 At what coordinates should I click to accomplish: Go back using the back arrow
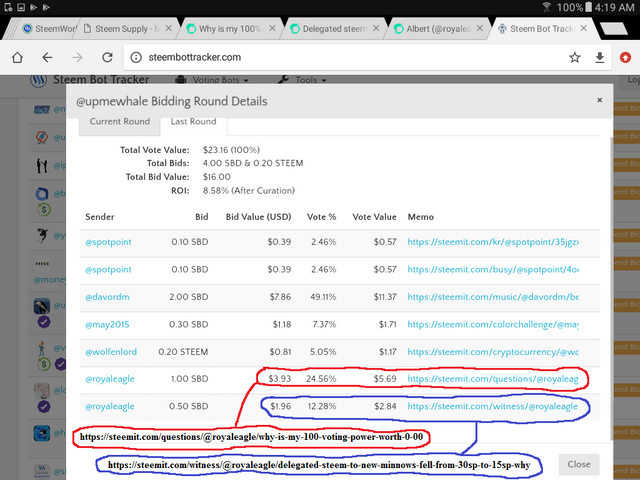47,57
